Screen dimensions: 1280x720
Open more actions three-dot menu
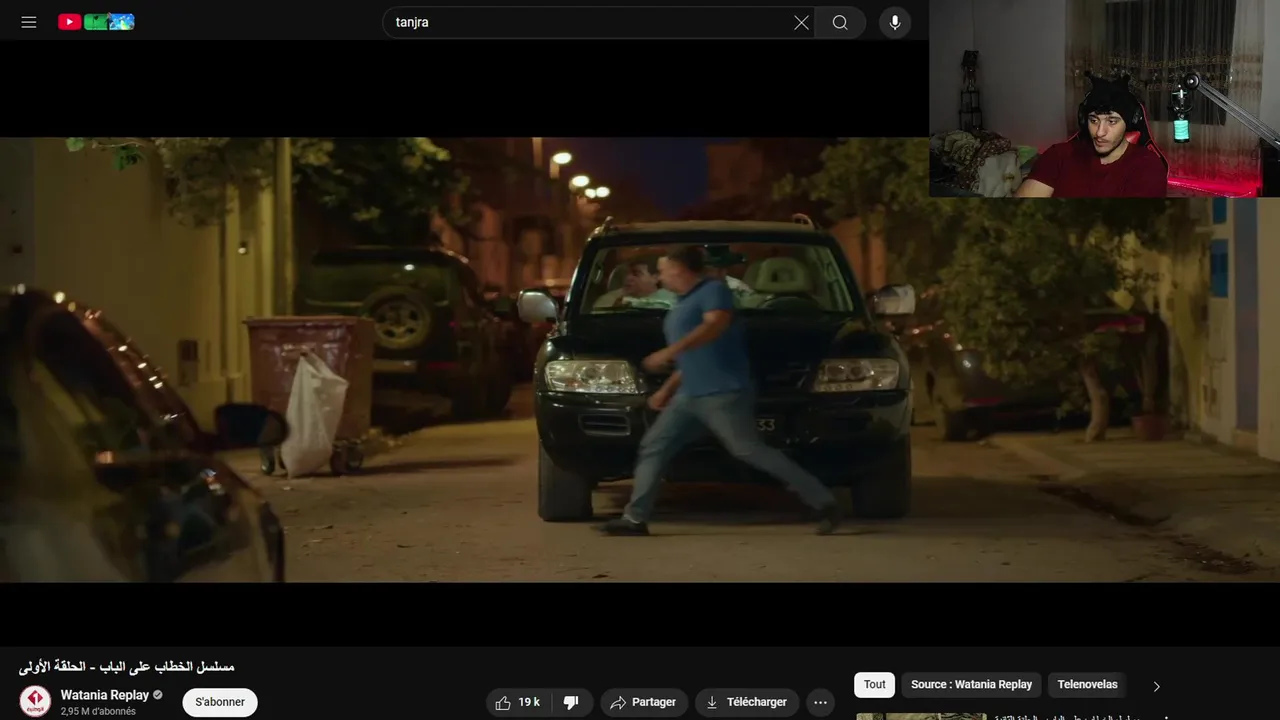820,702
